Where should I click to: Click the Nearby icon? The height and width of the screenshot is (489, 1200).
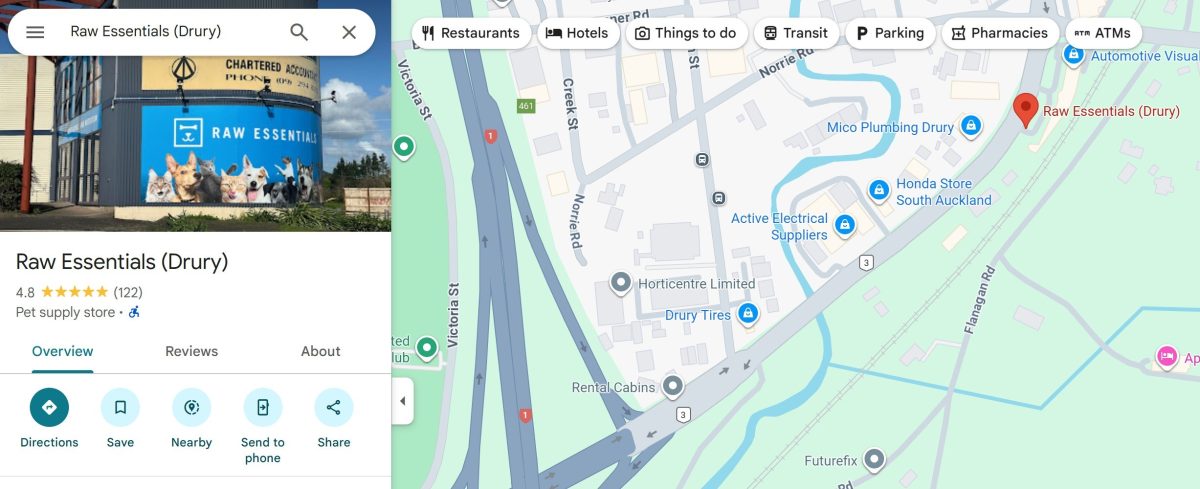tap(191, 408)
